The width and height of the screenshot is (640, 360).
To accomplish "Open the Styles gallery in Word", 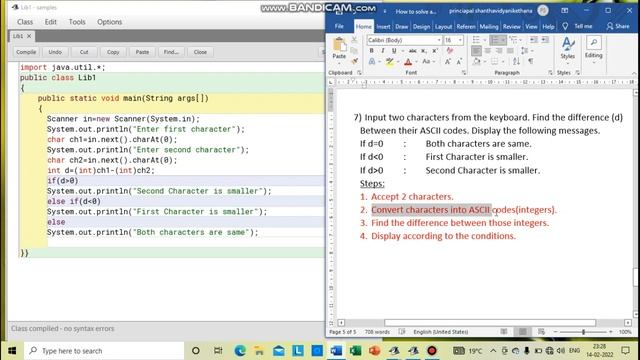I will [568, 48].
